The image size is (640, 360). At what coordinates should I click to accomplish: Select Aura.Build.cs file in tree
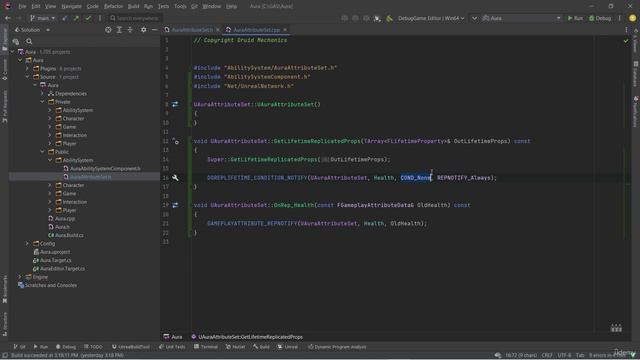point(66,236)
